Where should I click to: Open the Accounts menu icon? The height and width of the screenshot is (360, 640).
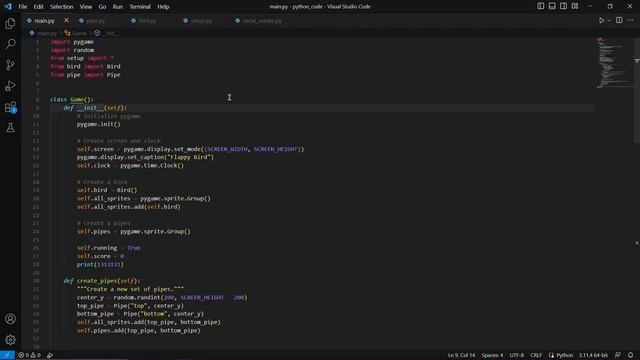[x=10, y=319]
